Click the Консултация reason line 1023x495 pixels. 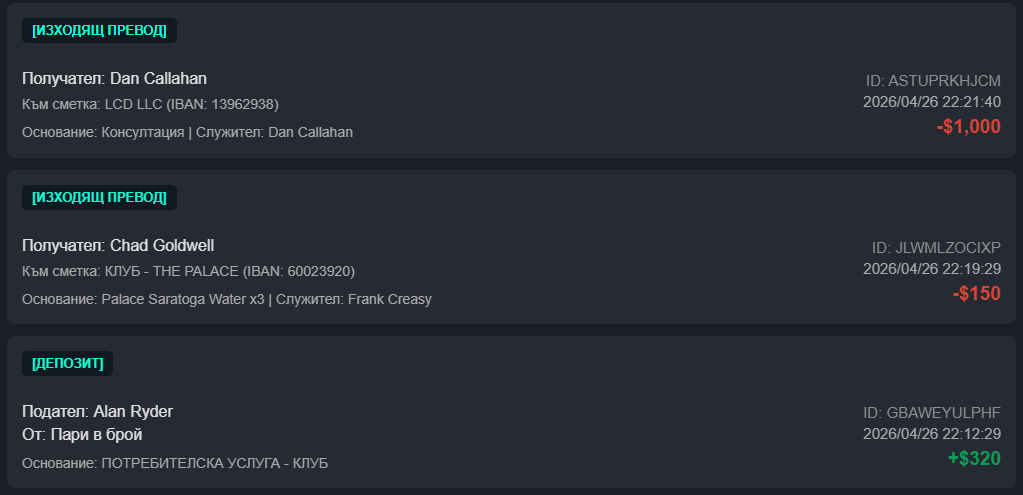click(x=187, y=132)
